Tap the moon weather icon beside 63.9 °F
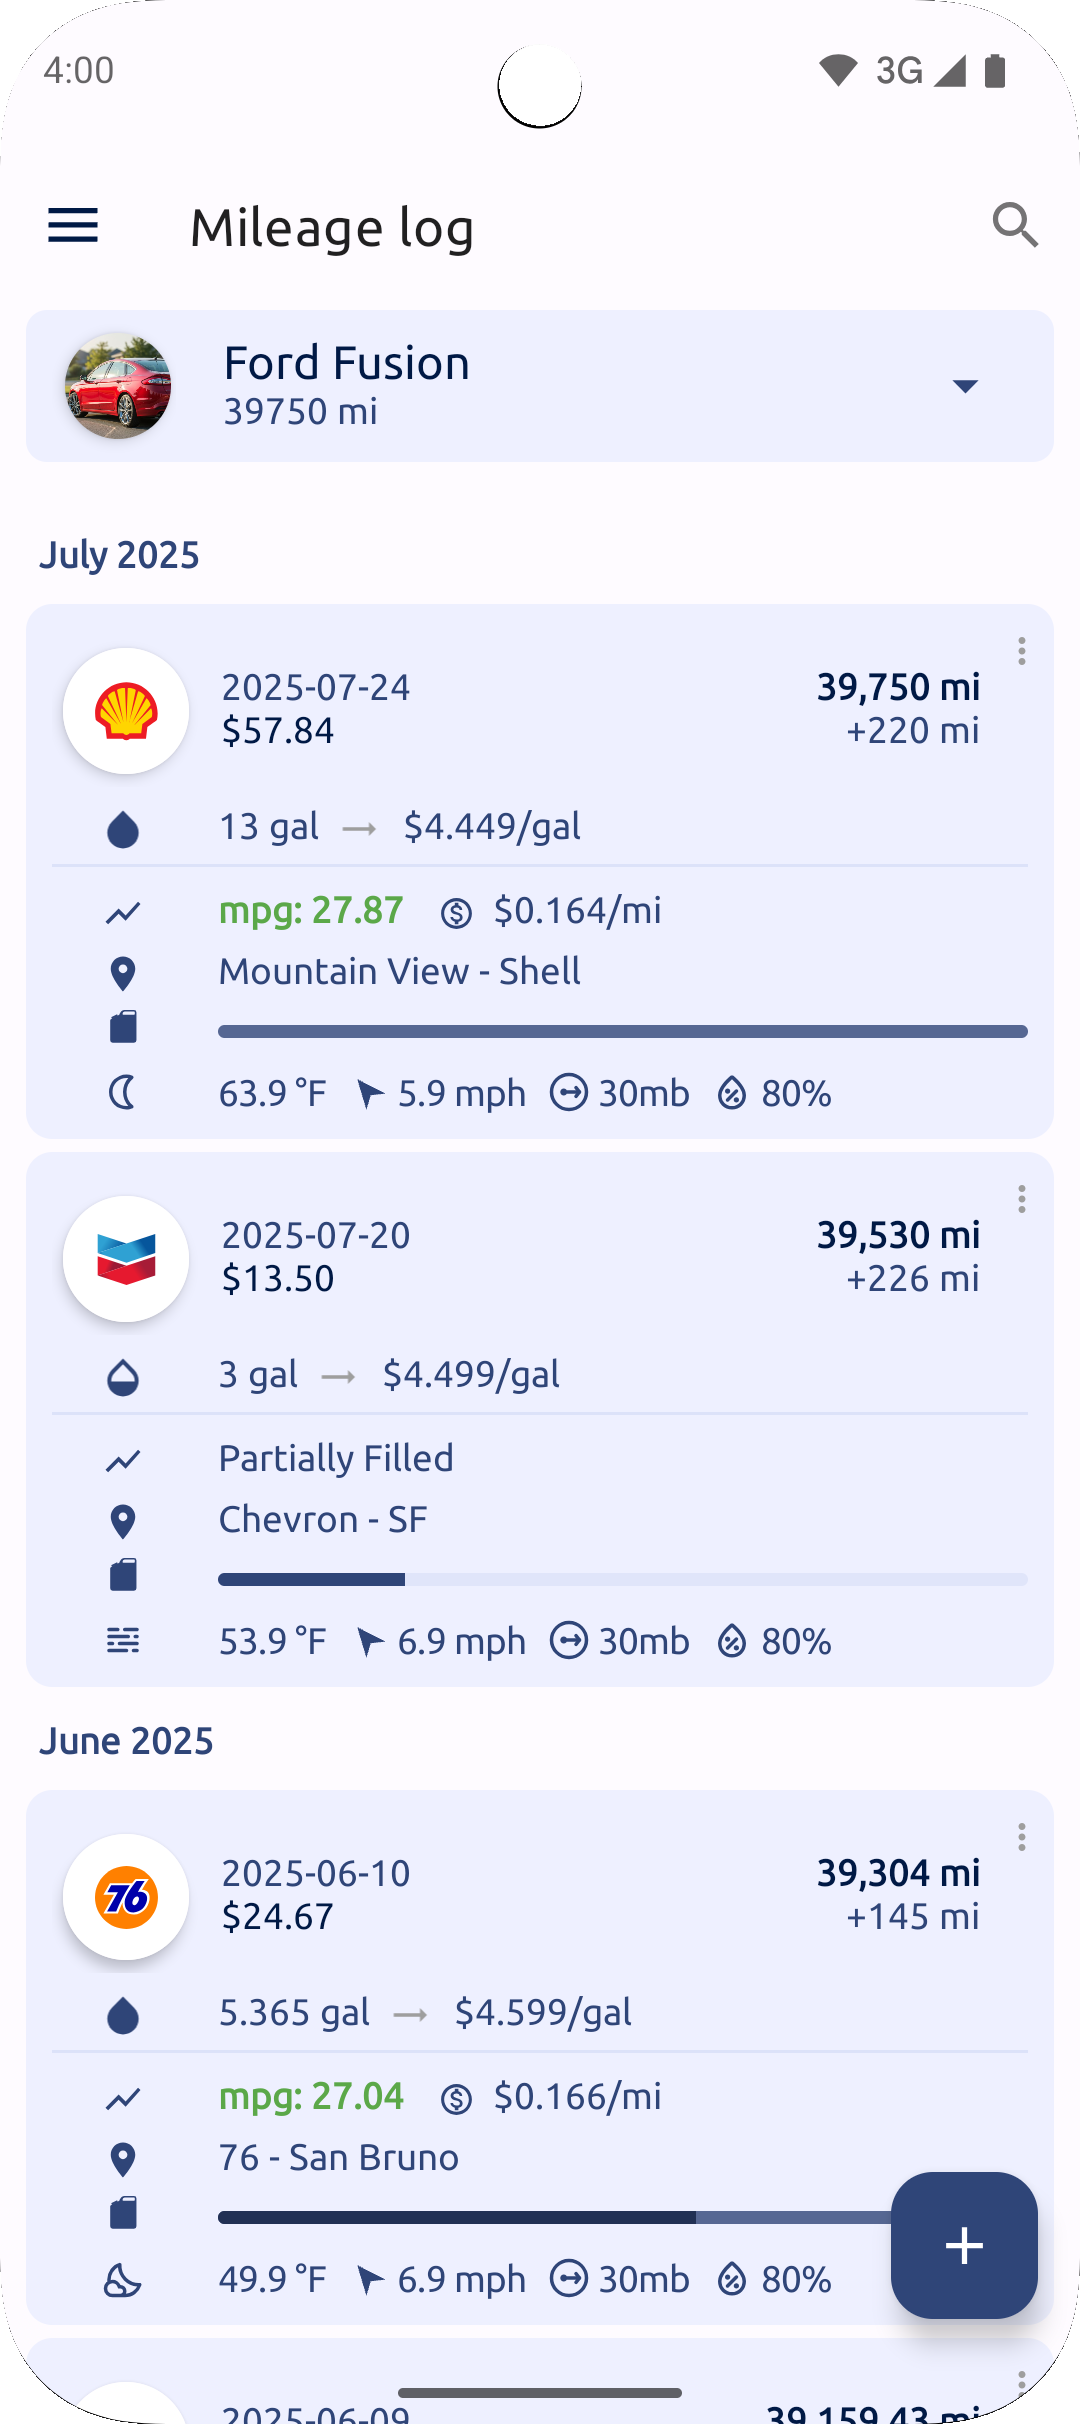This screenshot has width=1080, height=2424. pyautogui.click(x=123, y=1093)
